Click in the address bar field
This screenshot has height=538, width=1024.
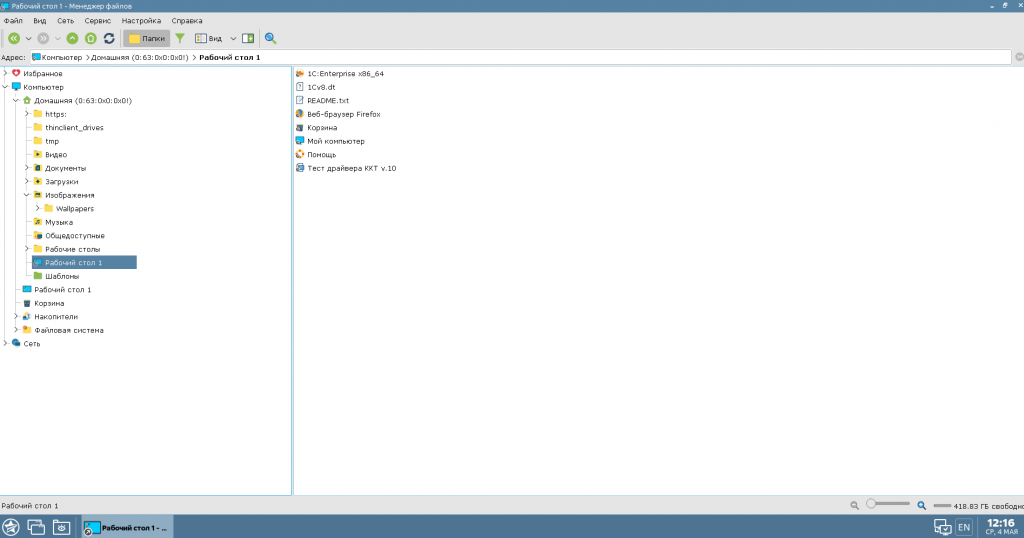(x=520, y=57)
